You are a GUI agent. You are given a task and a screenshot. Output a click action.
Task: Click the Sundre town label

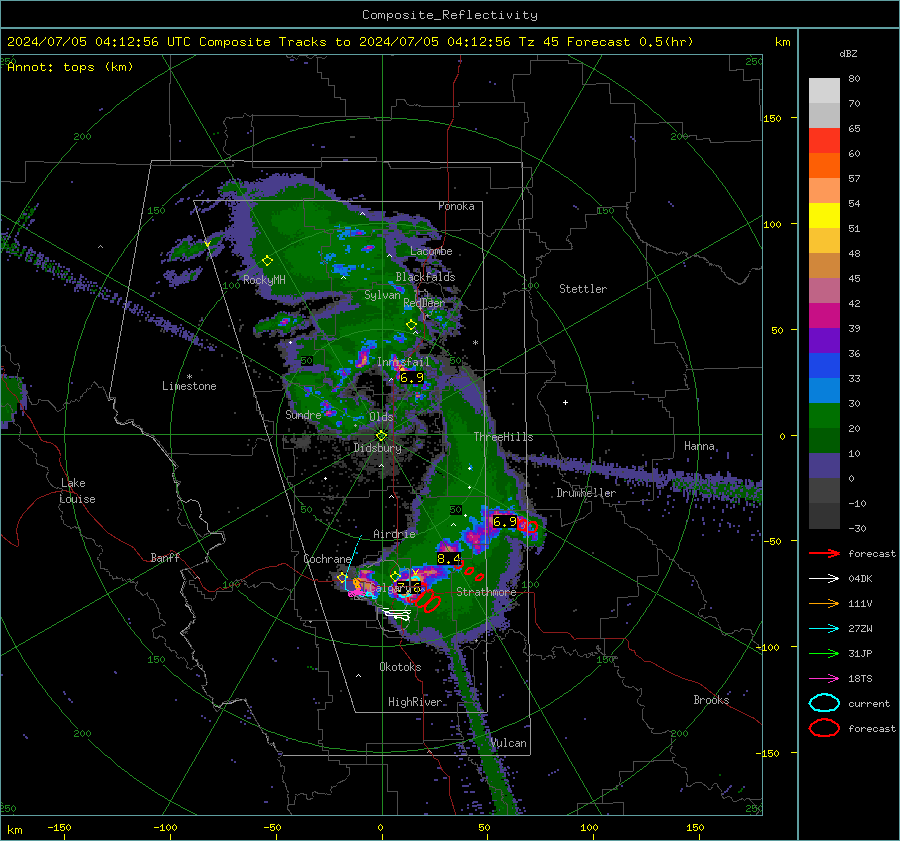click(303, 415)
